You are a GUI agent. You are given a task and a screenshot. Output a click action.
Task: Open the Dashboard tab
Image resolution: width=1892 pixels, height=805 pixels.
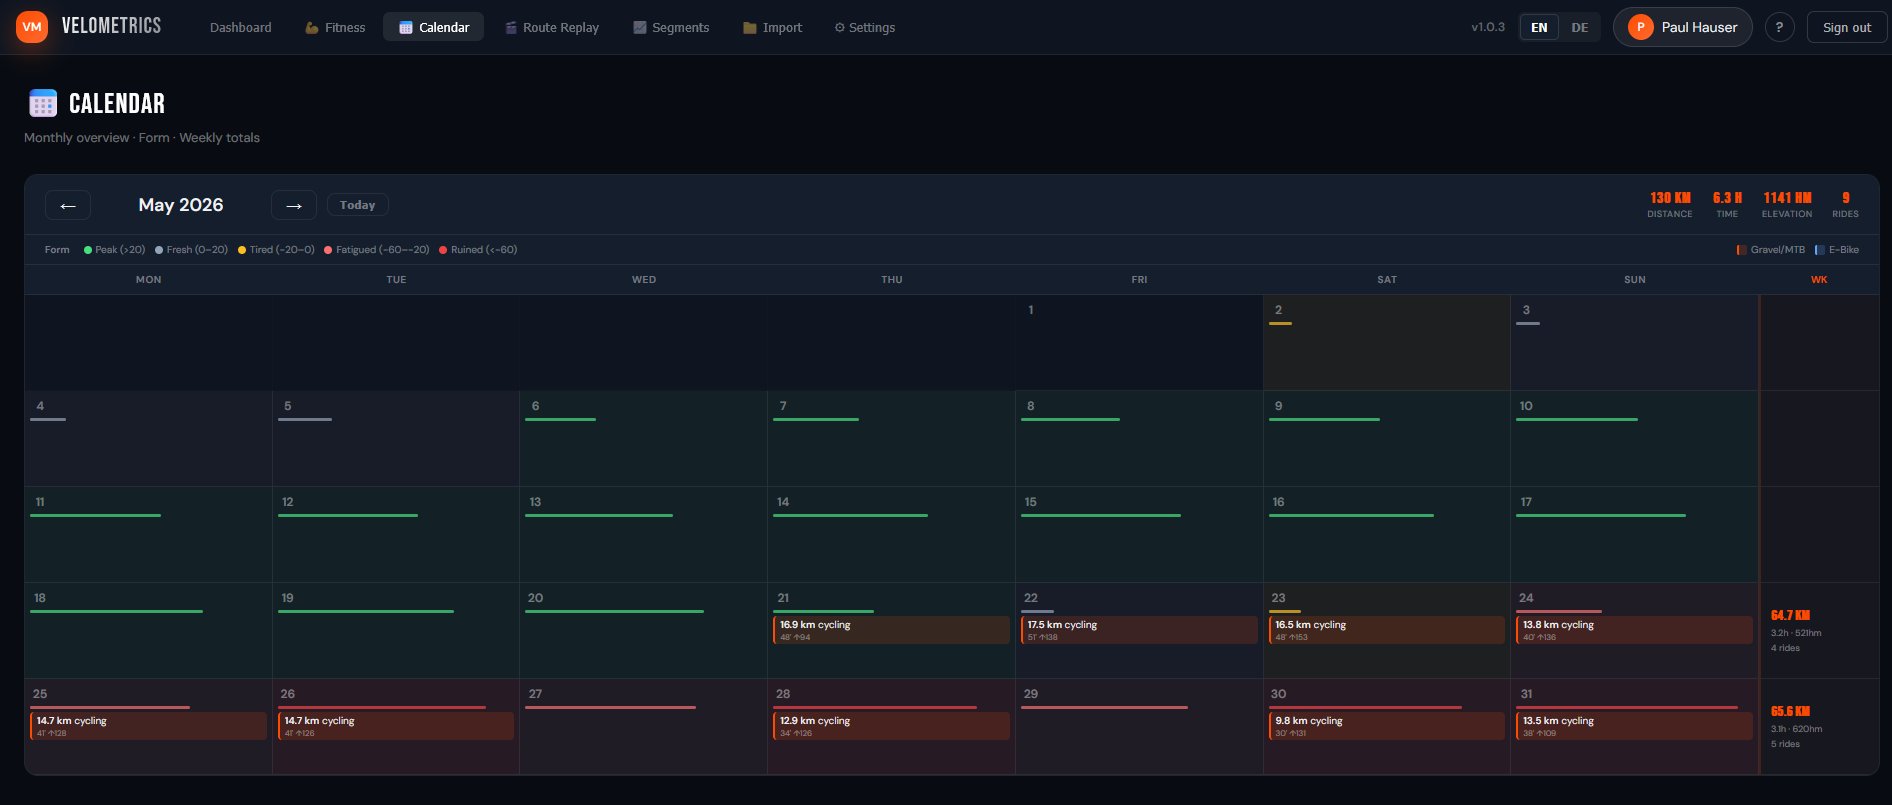click(x=241, y=28)
